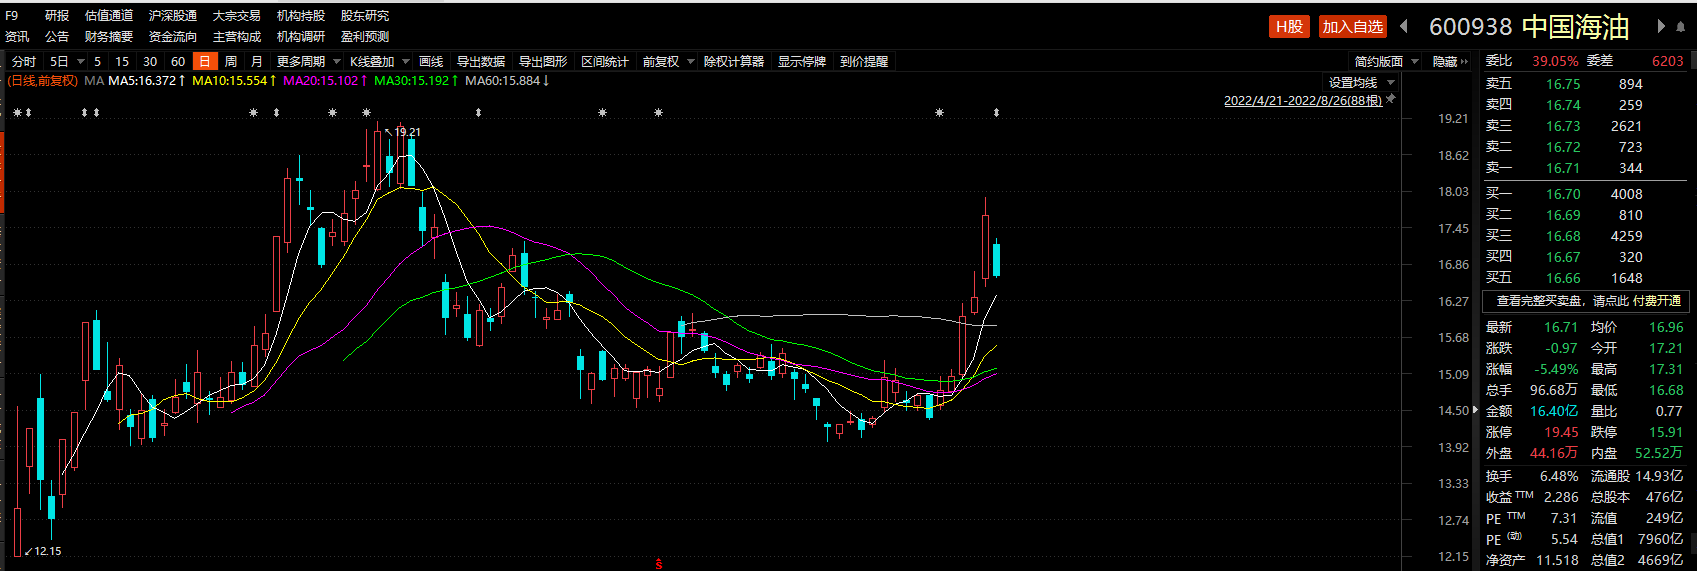
Task: Expand the K线叠加 overlay dropdown
Action: click(379, 61)
